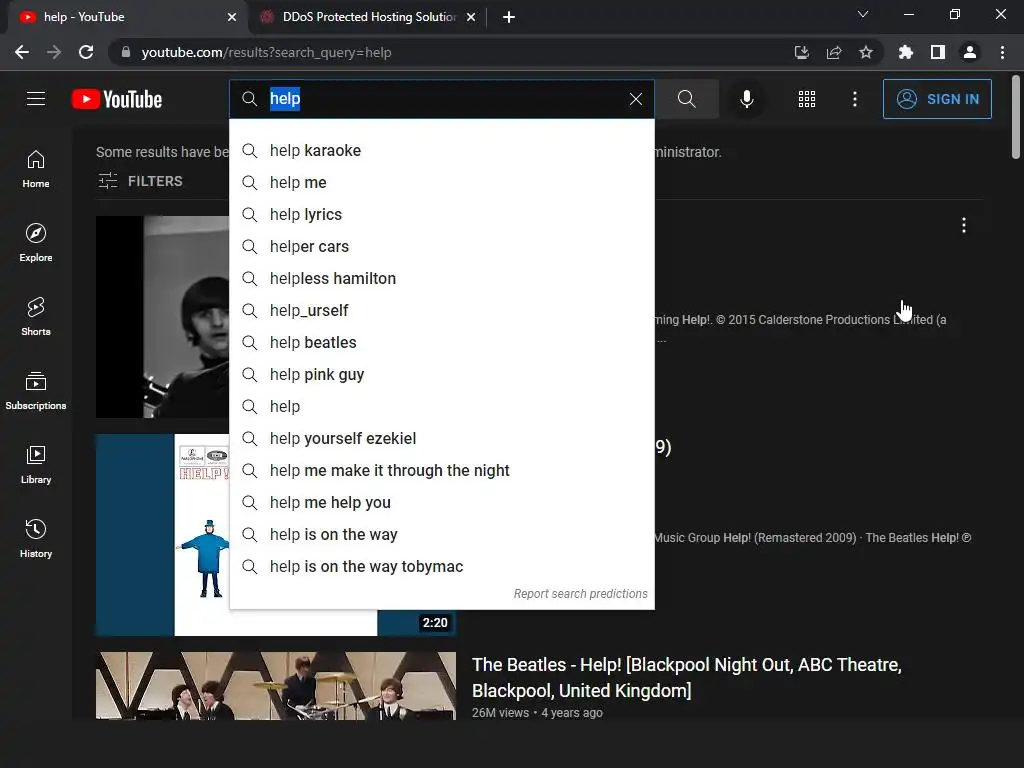The height and width of the screenshot is (768, 1024).
Task: Open the YouTube settings three-dot menu
Action: [855, 99]
